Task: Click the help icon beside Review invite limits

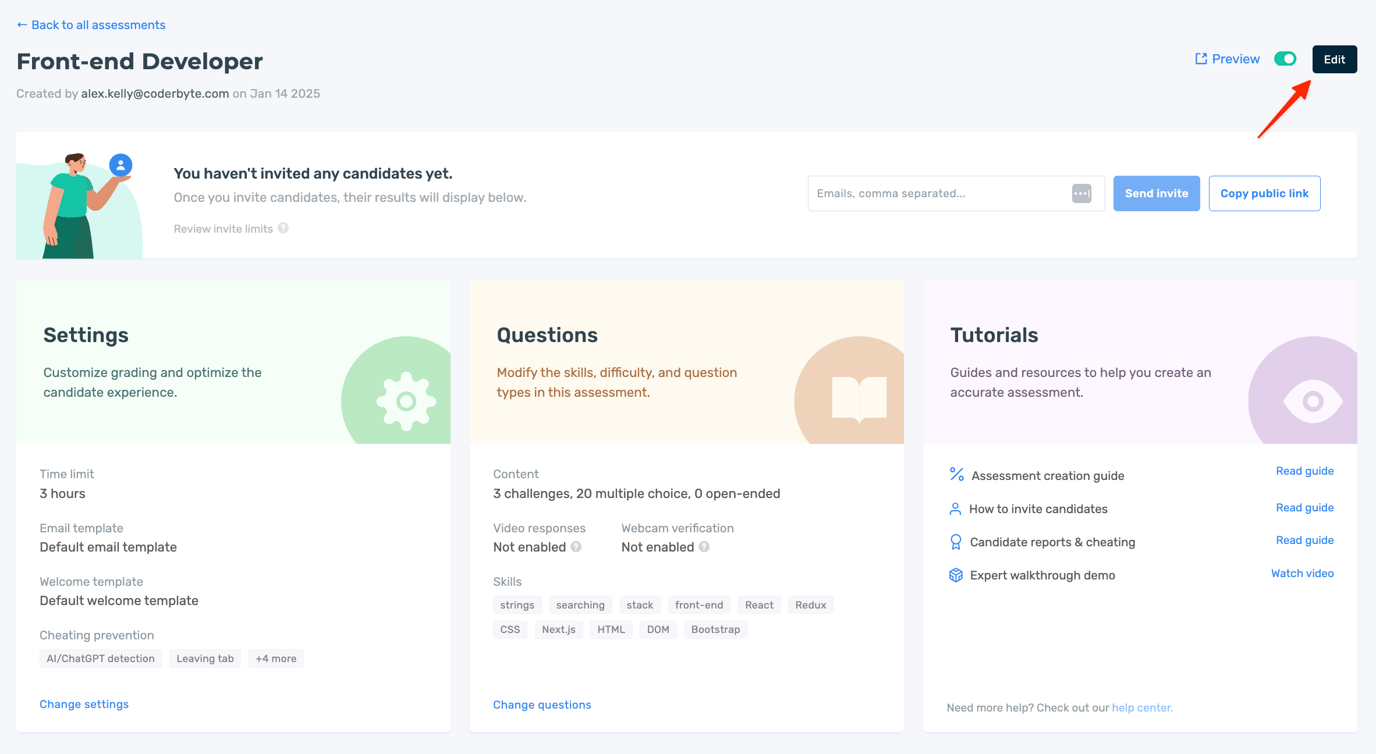Action: [x=285, y=228]
